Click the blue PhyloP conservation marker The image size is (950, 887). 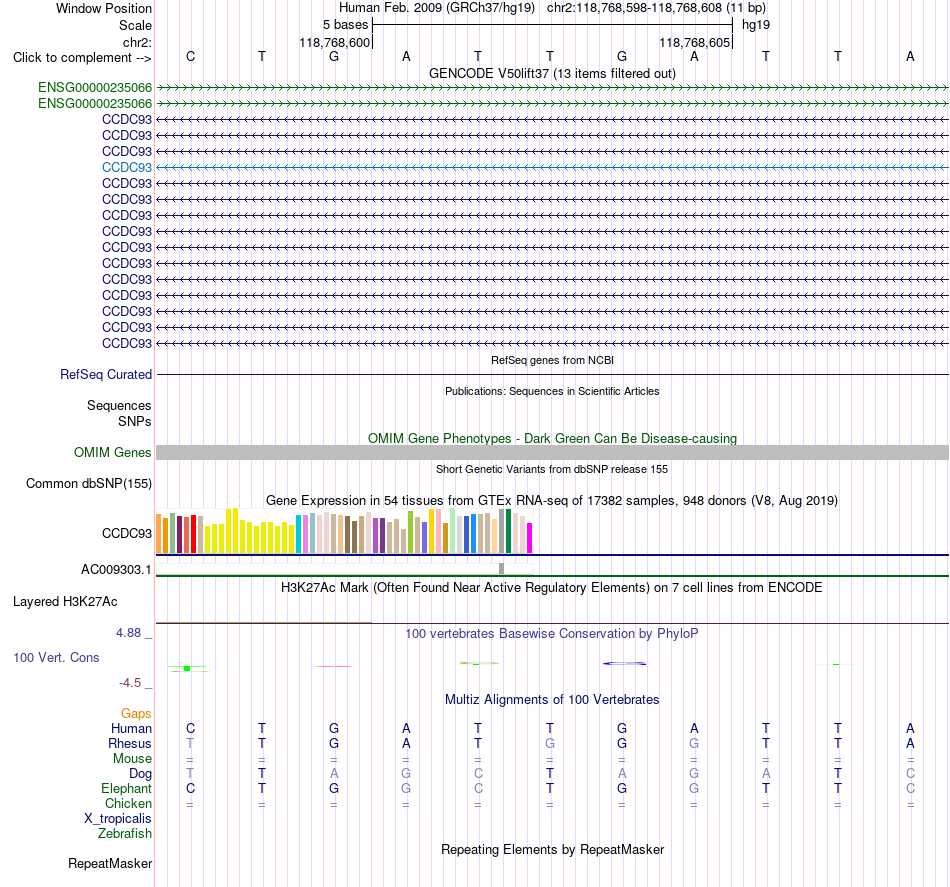(625, 663)
